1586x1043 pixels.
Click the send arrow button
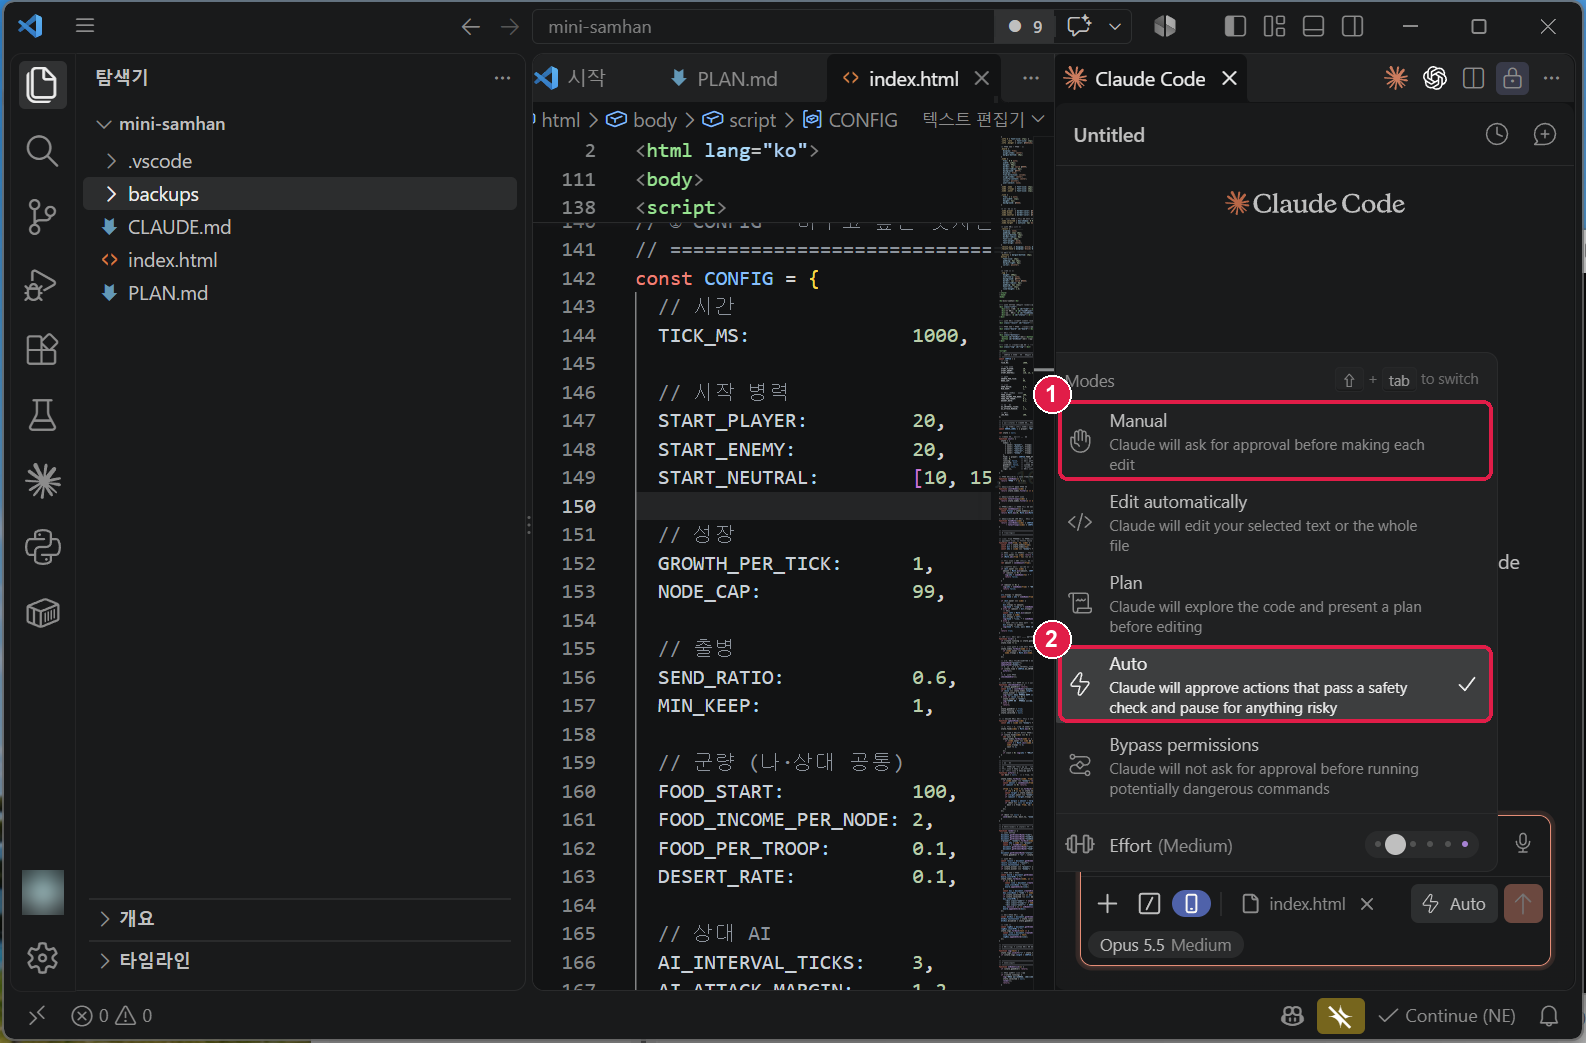(x=1523, y=904)
